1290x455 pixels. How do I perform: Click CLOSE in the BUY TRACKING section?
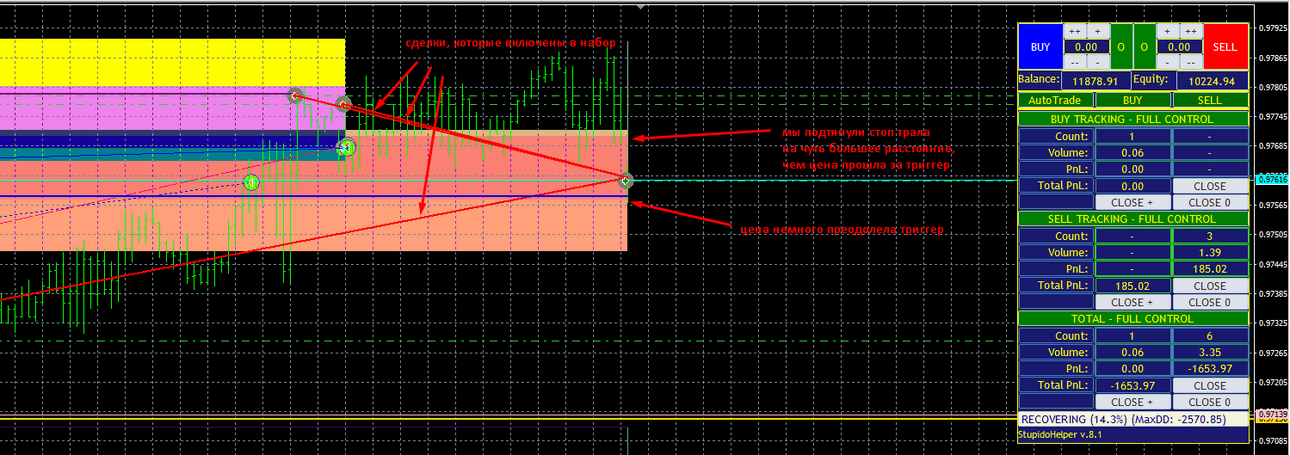click(x=1210, y=186)
